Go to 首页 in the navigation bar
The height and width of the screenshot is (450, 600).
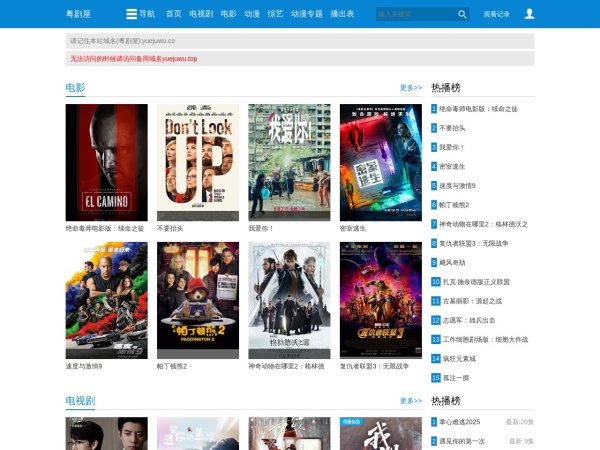pos(173,14)
